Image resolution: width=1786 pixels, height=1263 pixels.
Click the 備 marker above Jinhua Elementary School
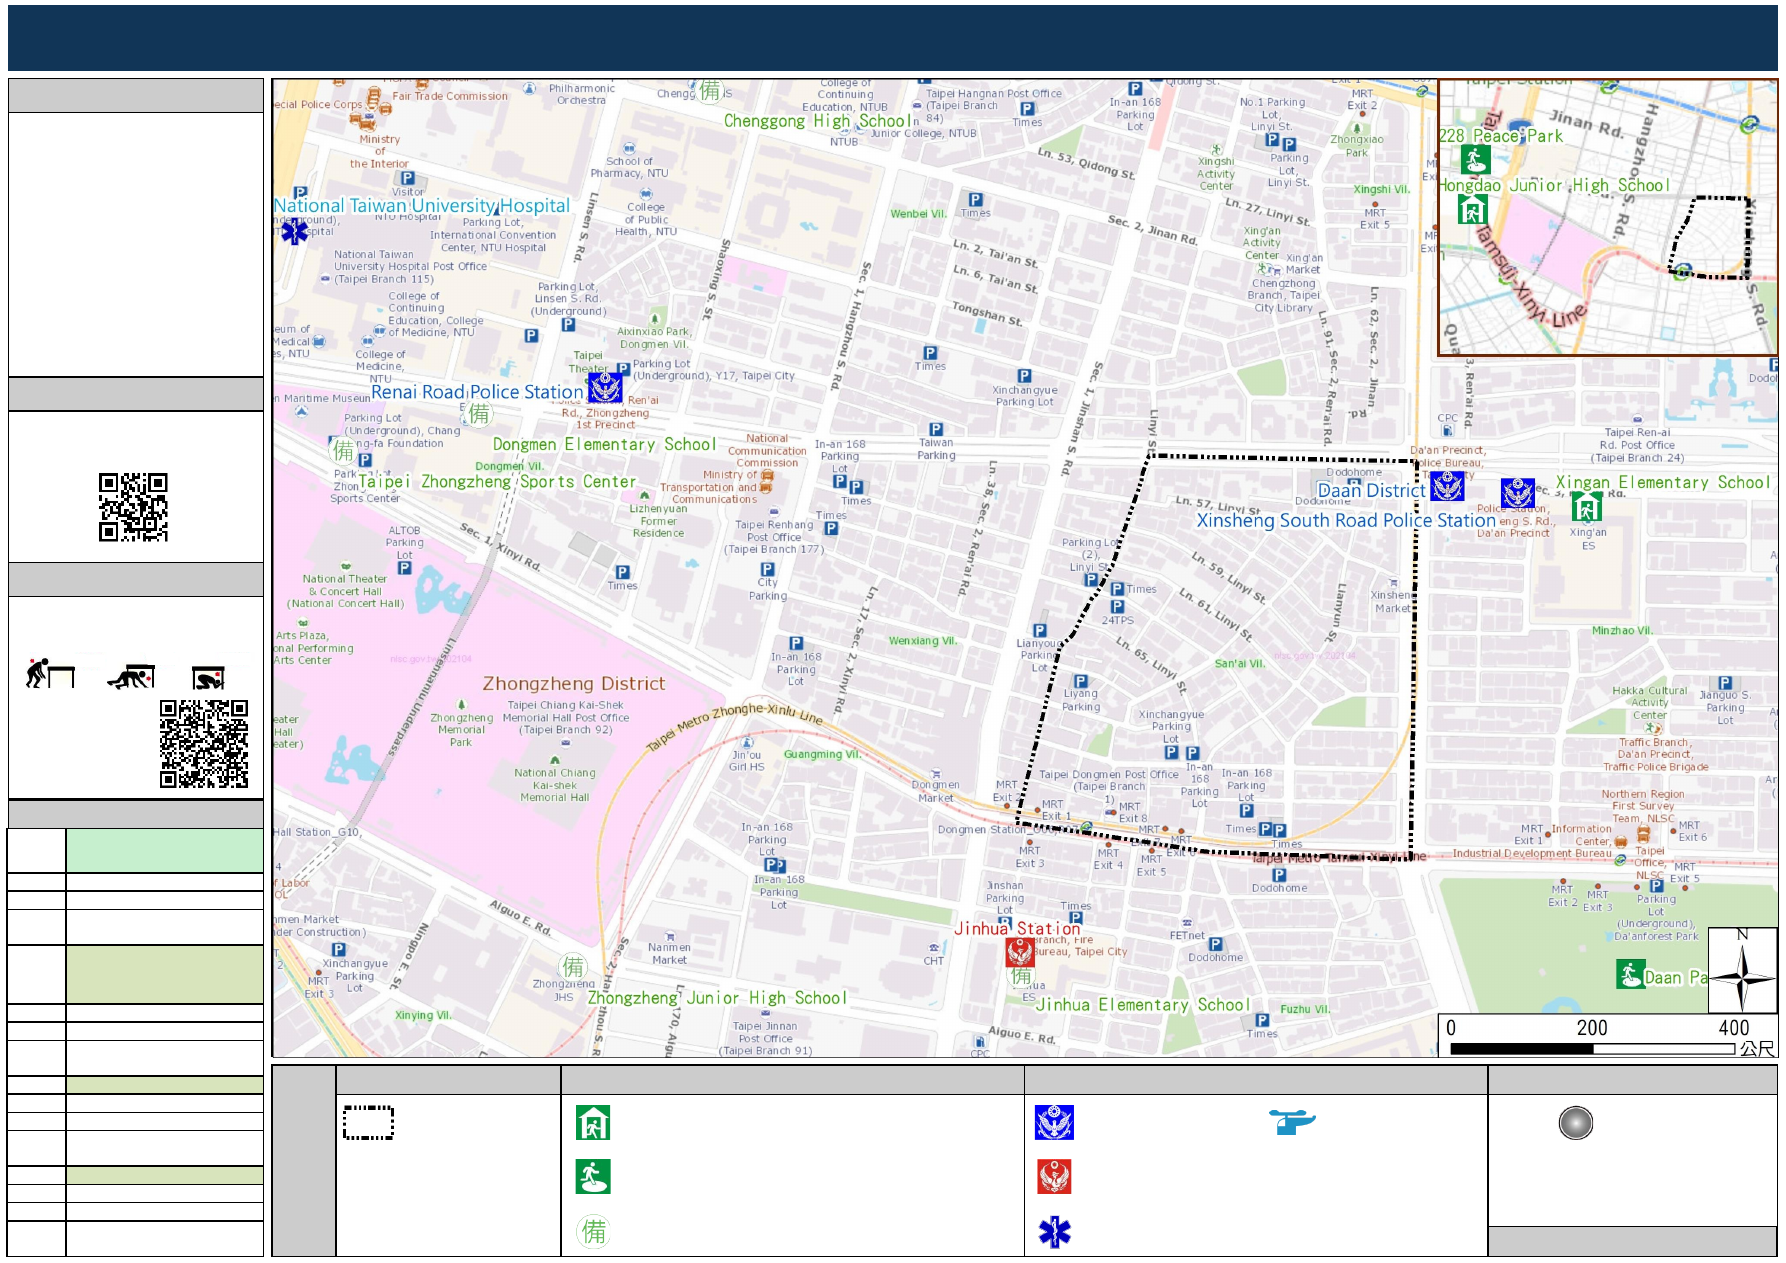[x=1021, y=976]
